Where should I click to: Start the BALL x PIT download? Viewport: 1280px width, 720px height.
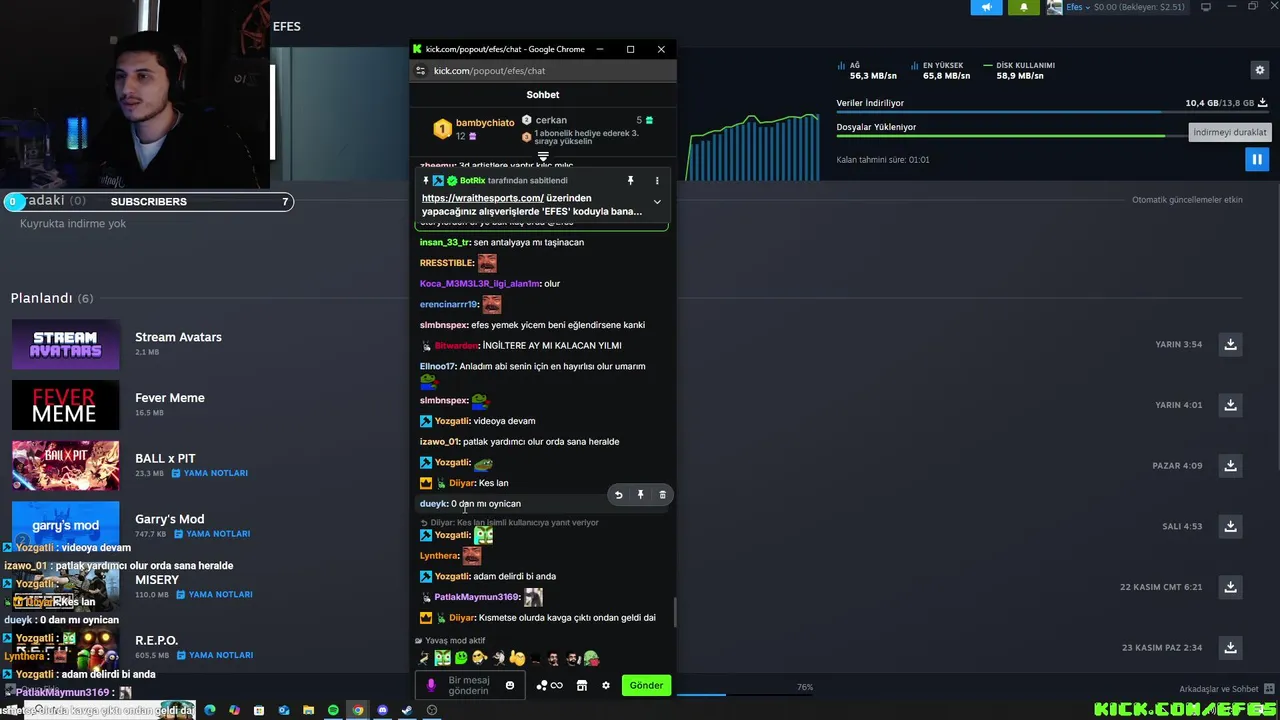[x=1230, y=465]
